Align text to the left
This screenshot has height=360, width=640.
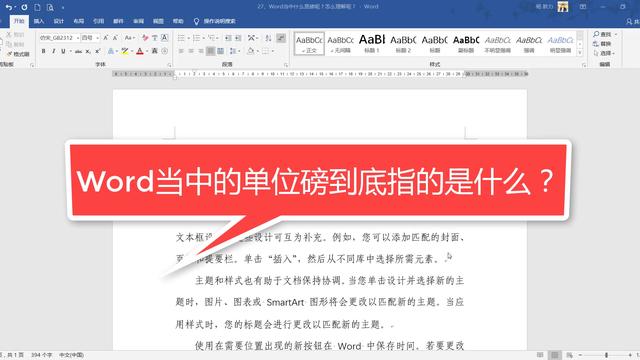(x=181, y=51)
